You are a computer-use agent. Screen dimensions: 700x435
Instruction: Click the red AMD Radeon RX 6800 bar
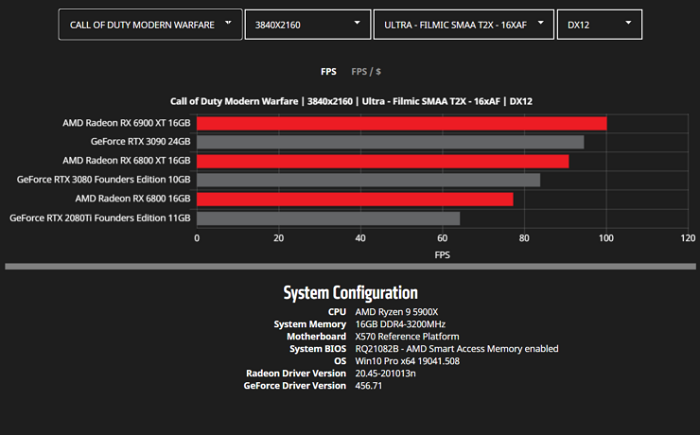354,199
